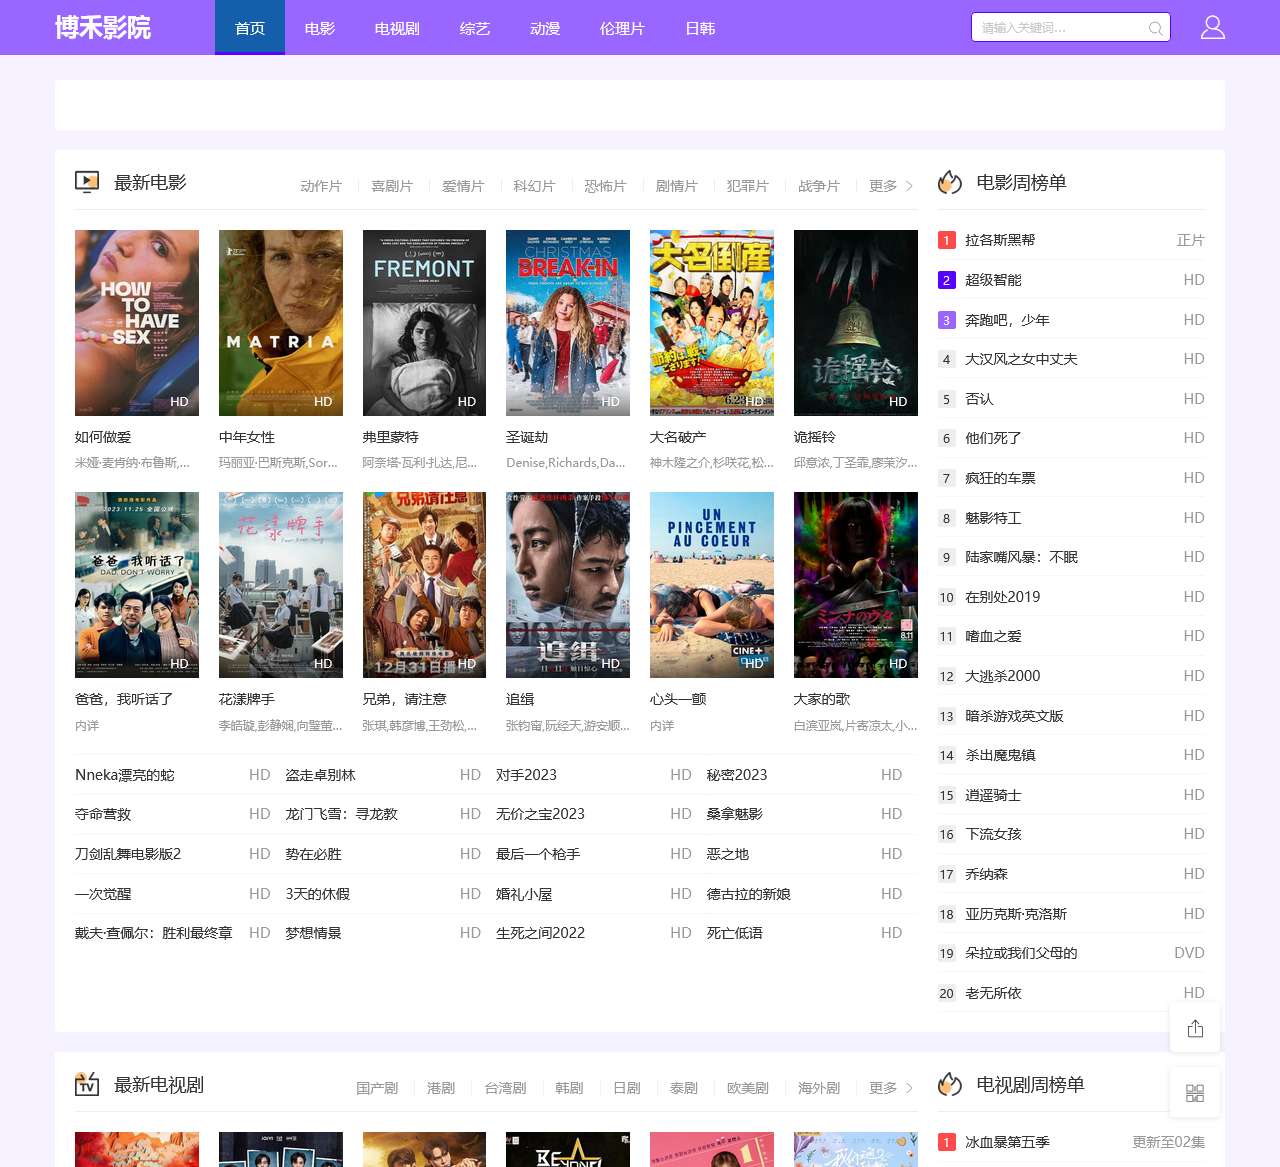Open the 电视剧 menu in the navigation
The image size is (1280, 1167).
[396, 28]
